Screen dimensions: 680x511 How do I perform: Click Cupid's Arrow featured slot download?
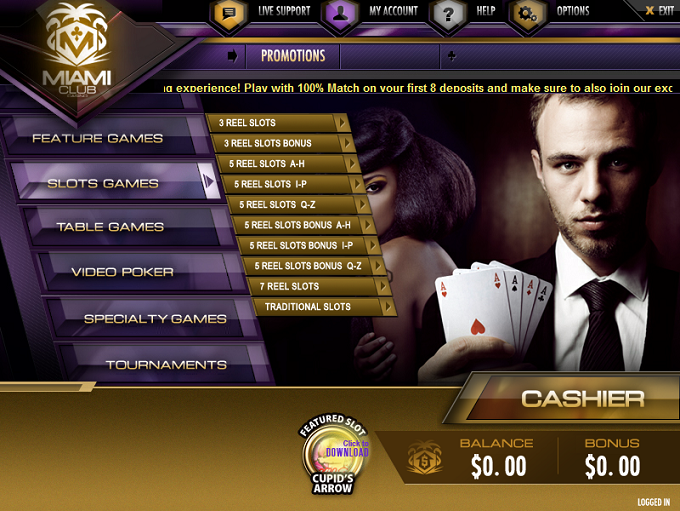[333, 454]
